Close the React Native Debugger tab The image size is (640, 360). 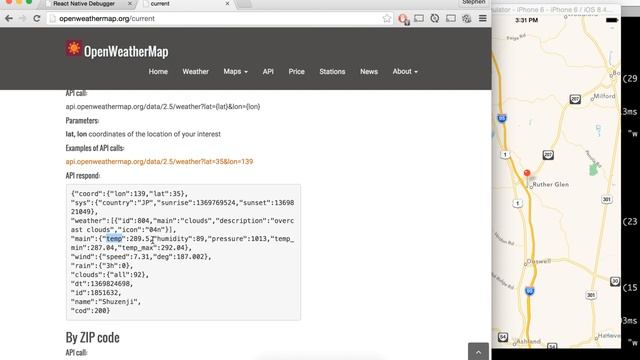point(130,4)
